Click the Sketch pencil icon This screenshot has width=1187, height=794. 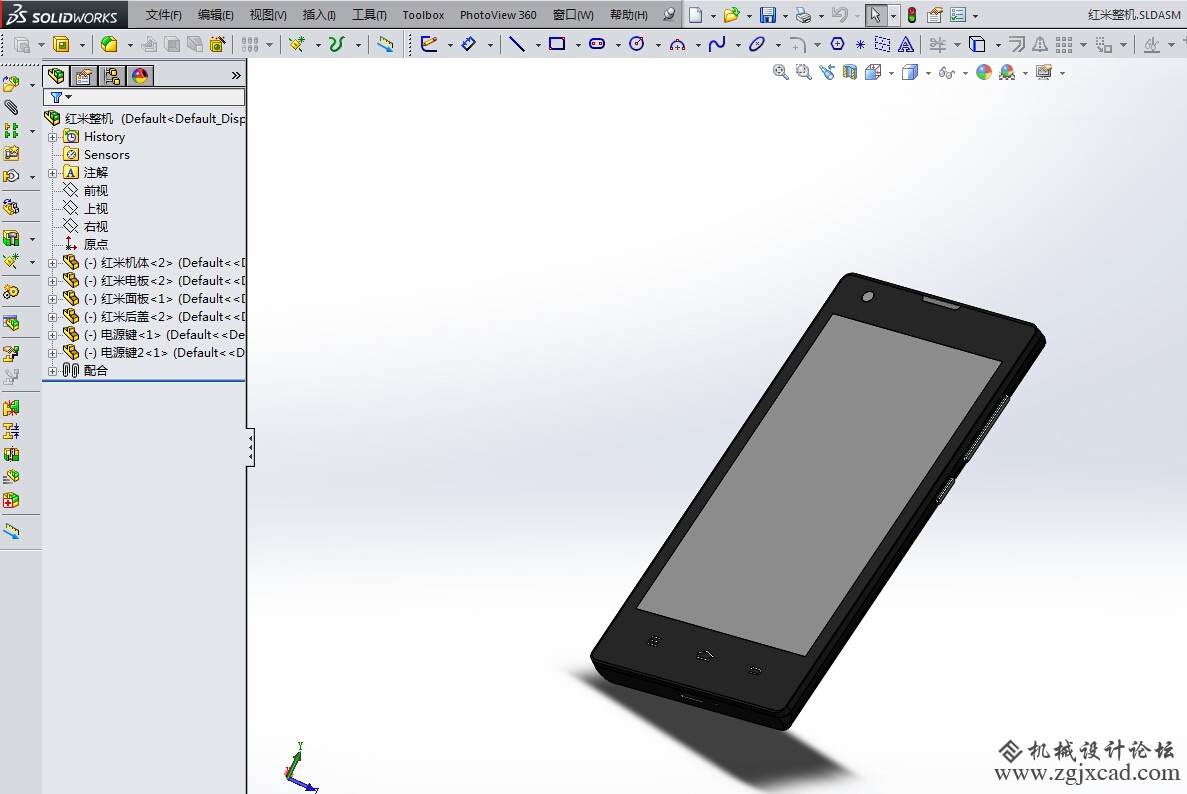pyautogui.click(x=428, y=45)
